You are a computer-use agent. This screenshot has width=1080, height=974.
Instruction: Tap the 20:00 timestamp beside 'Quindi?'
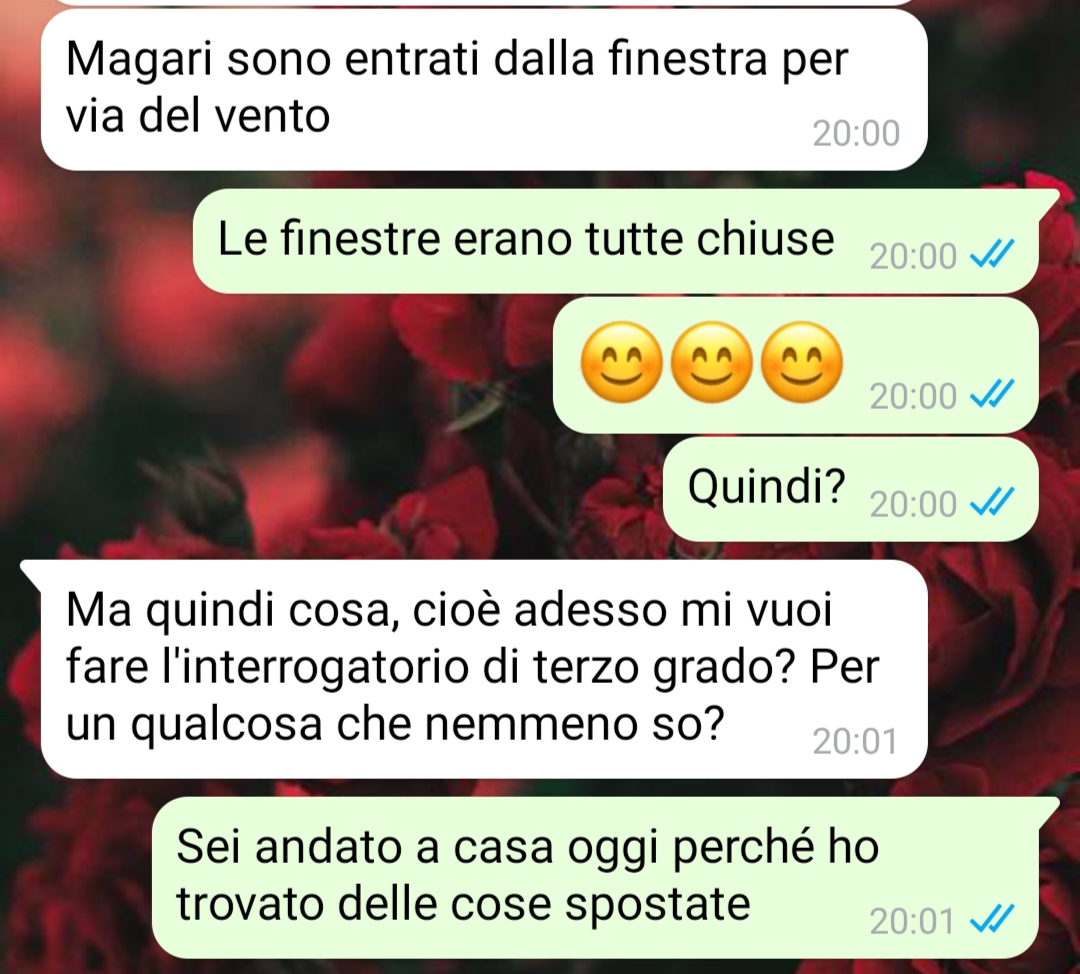point(913,504)
